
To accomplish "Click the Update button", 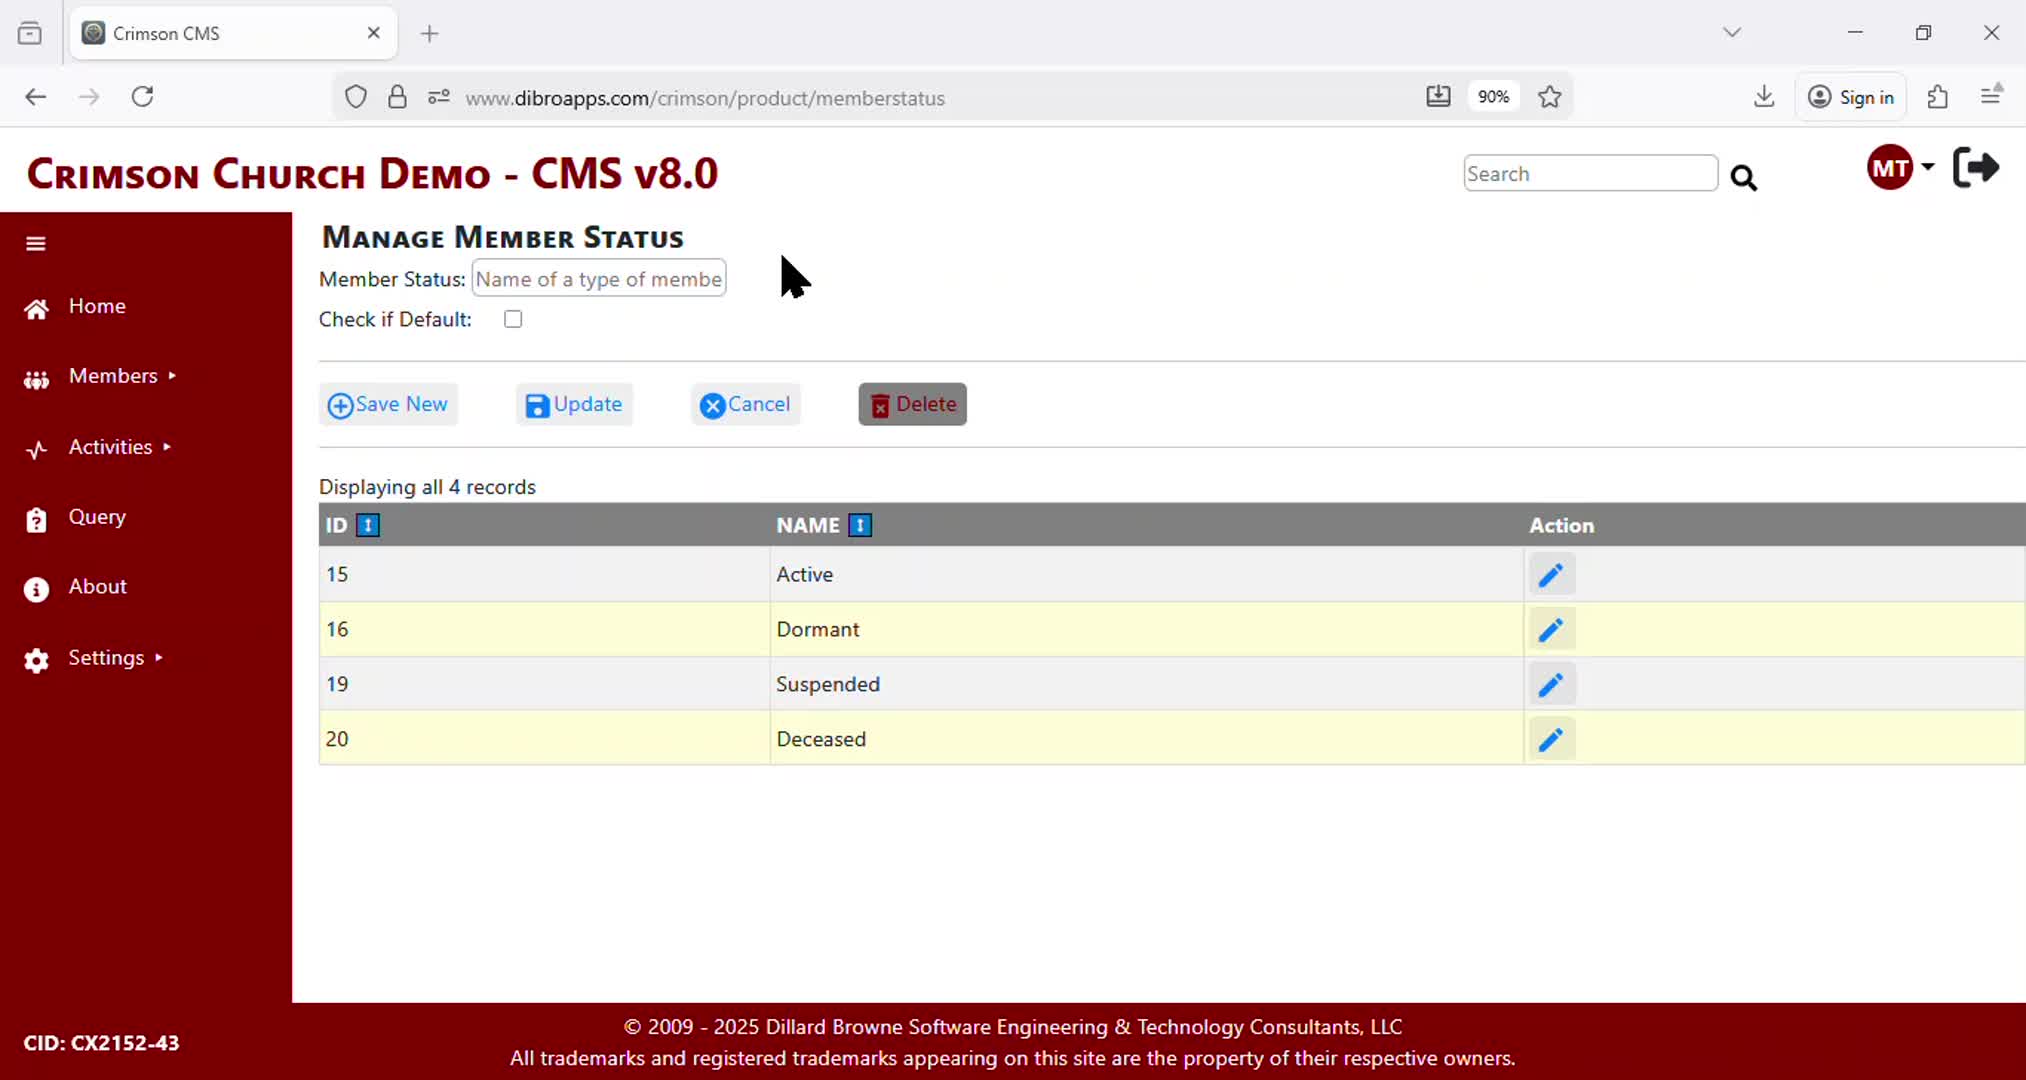I will 574,405.
